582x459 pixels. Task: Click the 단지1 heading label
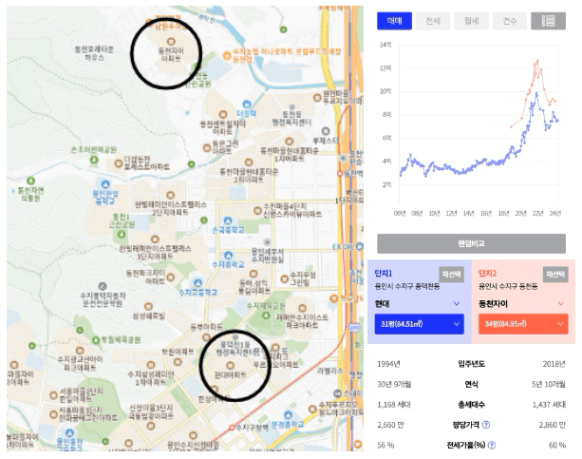click(x=383, y=274)
